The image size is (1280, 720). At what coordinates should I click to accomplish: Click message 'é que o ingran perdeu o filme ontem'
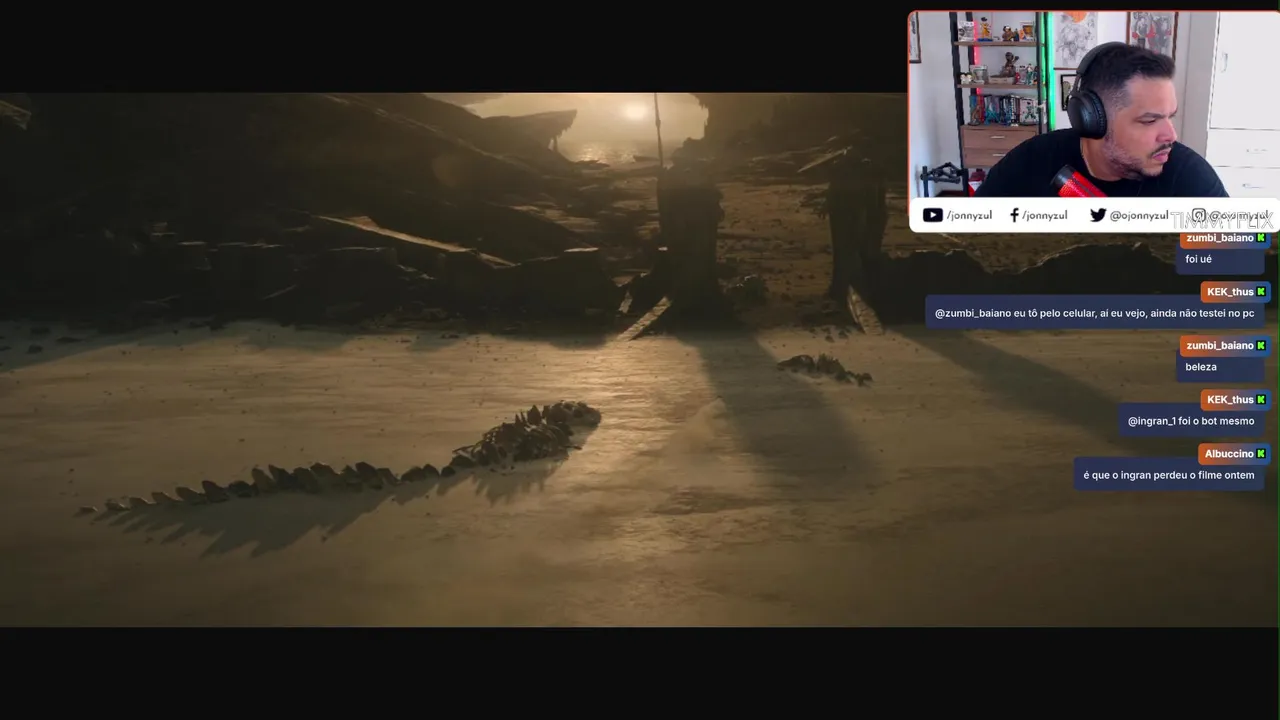tap(1169, 475)
